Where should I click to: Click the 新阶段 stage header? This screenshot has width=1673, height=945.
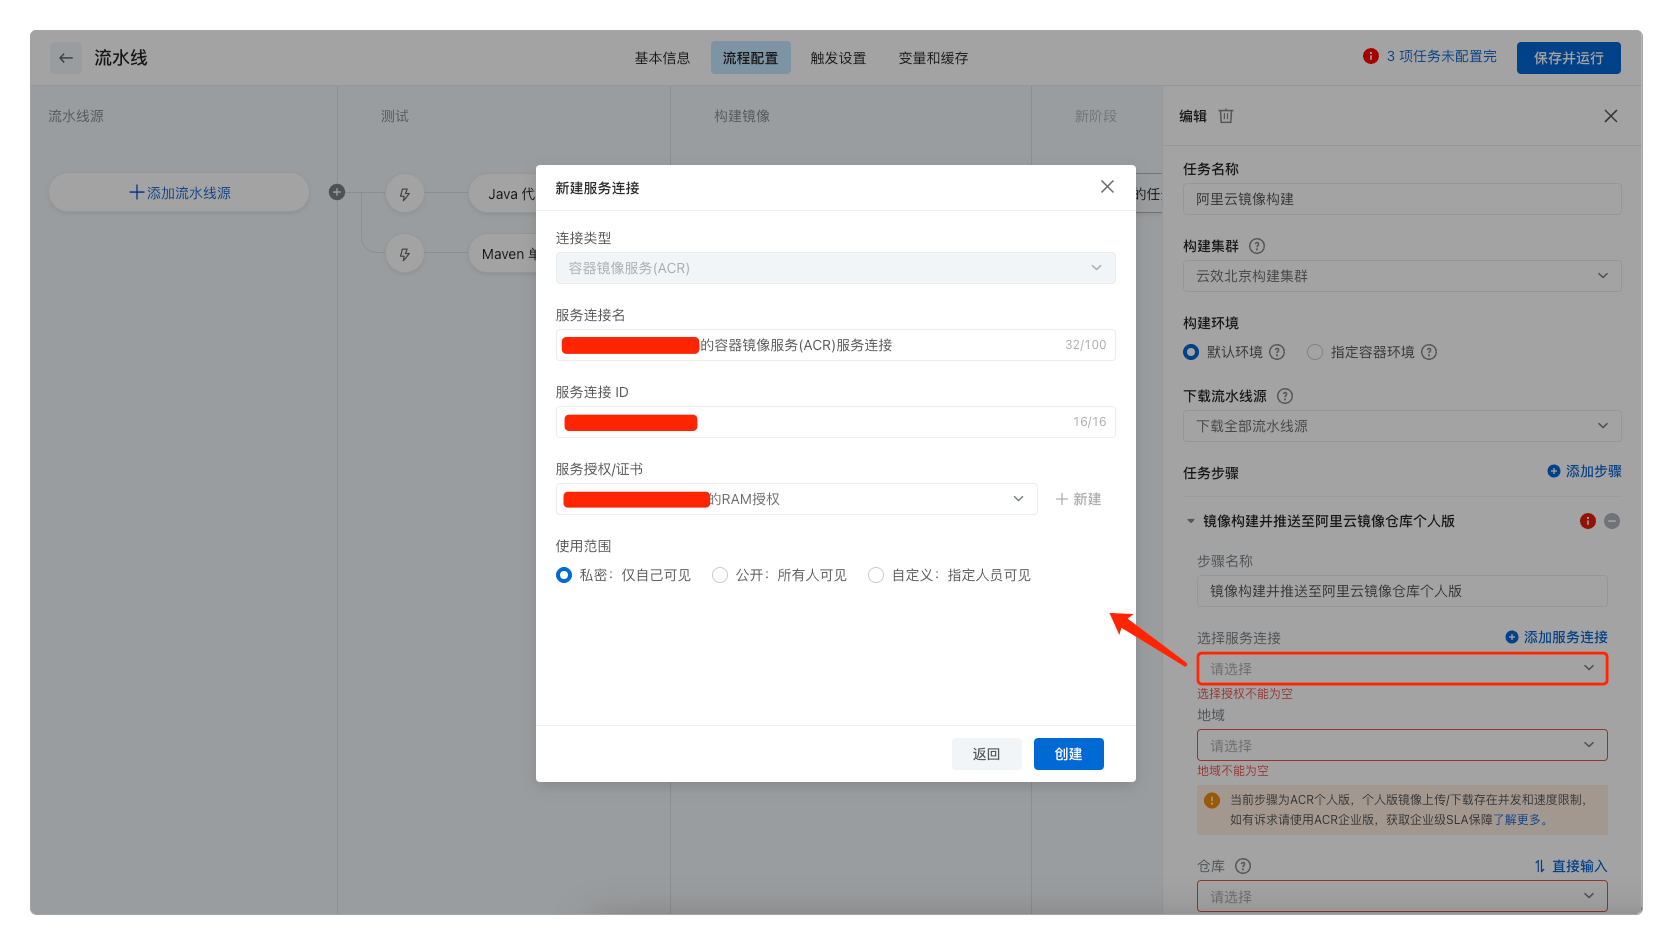1095,116
